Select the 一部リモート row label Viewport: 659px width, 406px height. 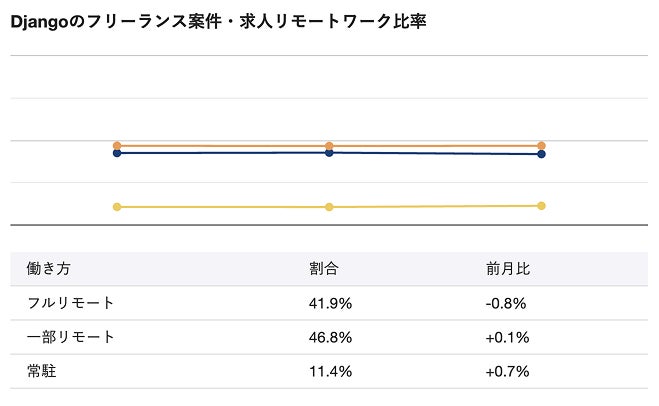point(70,337)
